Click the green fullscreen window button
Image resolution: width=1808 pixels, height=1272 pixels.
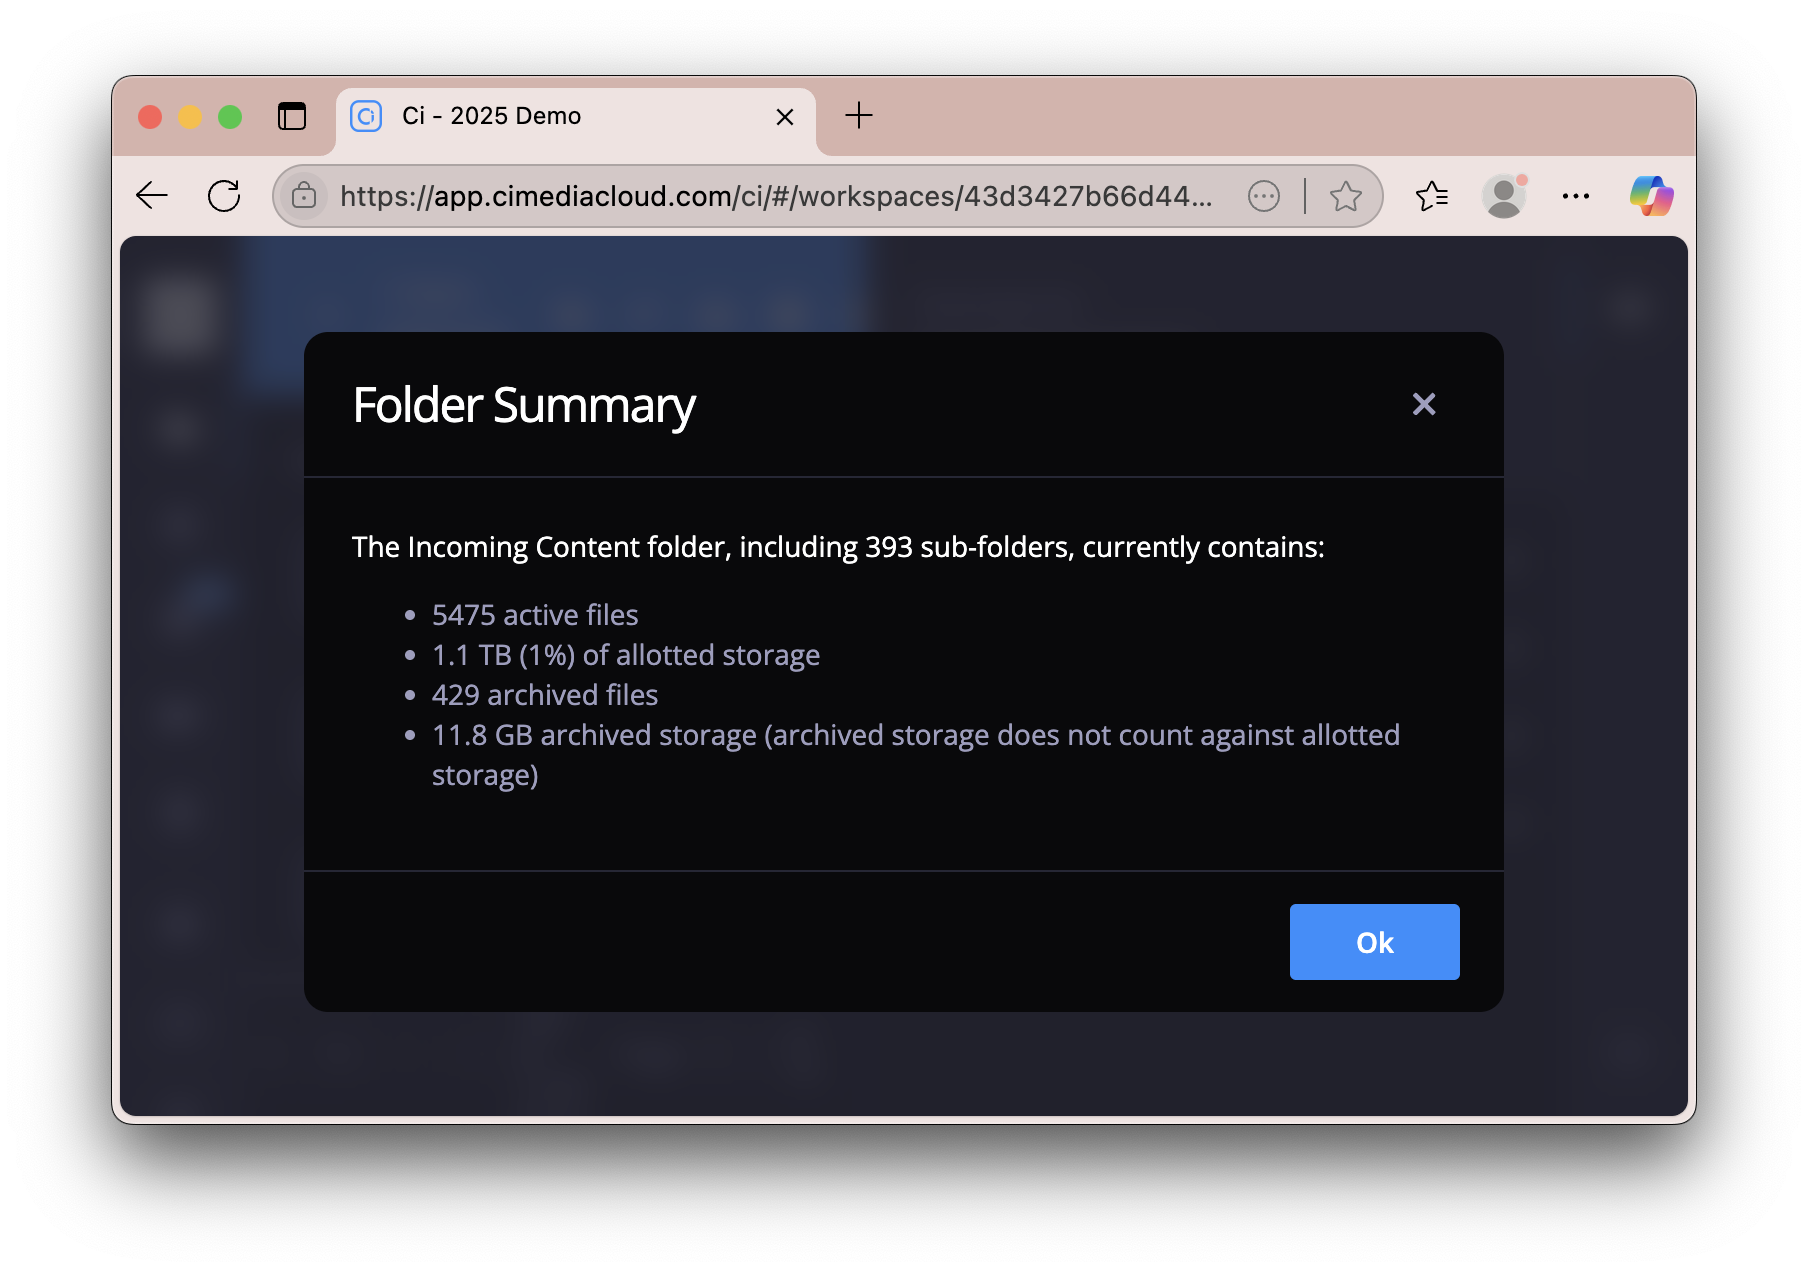click(x=230, y=117)
